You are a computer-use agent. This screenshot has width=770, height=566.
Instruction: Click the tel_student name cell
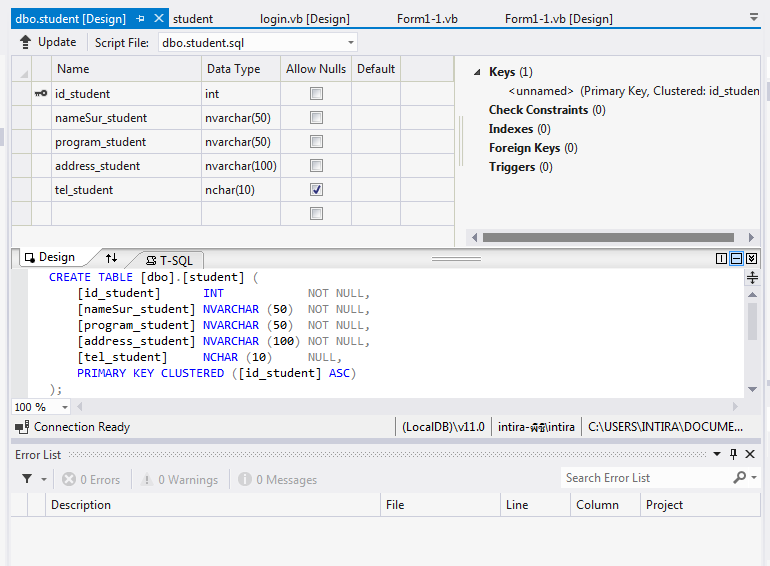pos(126,189)
